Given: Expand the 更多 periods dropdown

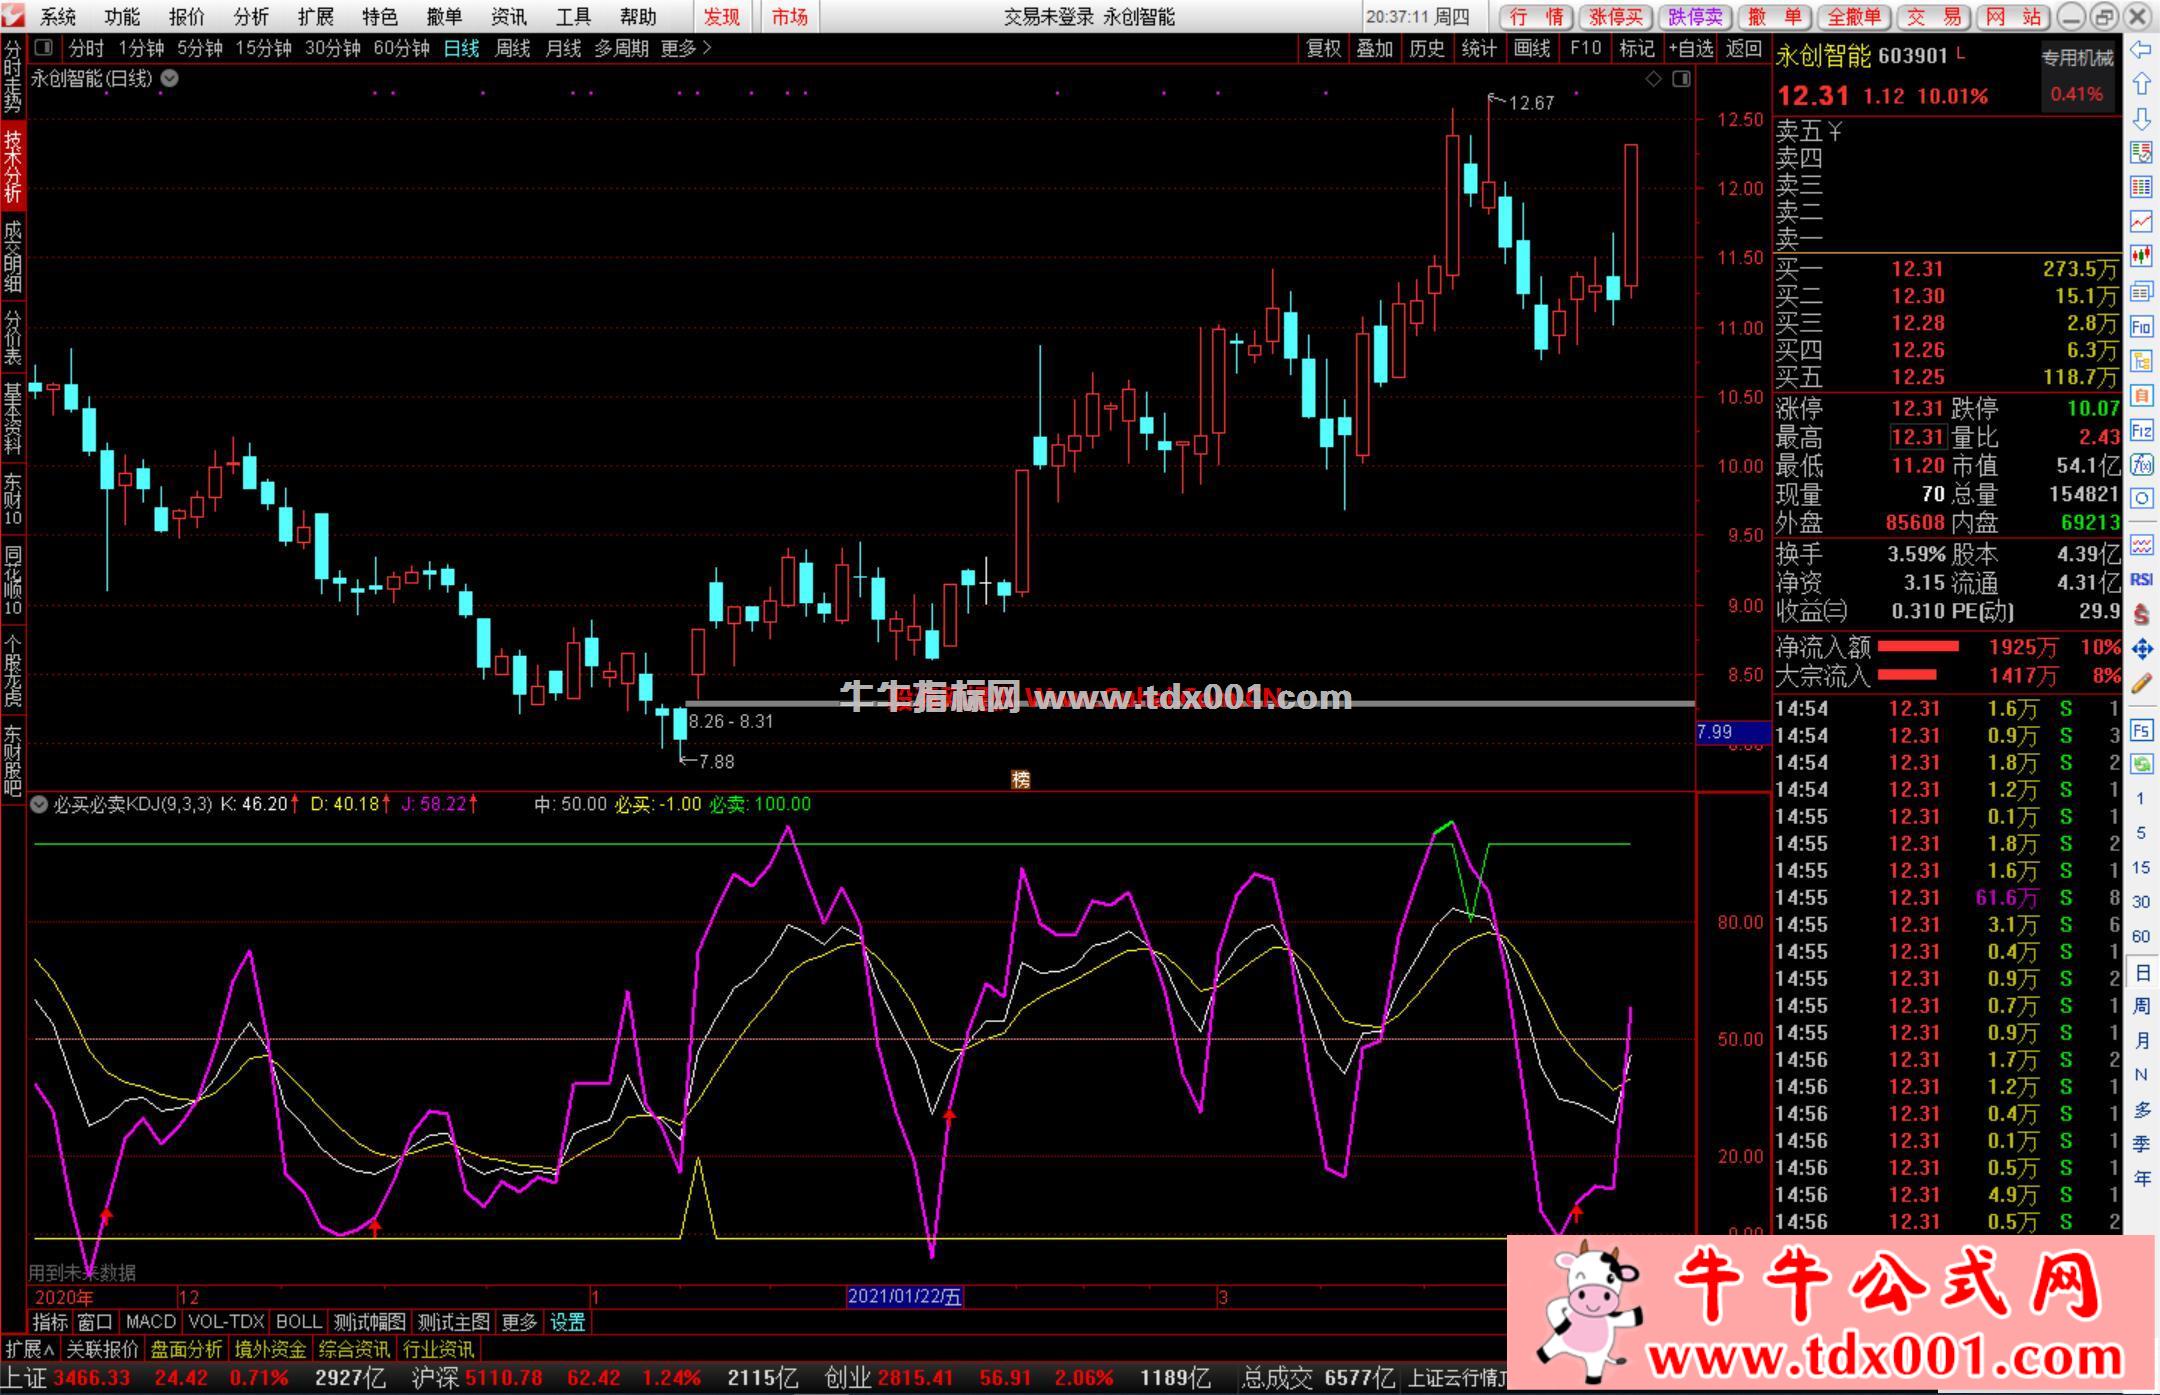Looking at the screenshot, I should 686,48.
